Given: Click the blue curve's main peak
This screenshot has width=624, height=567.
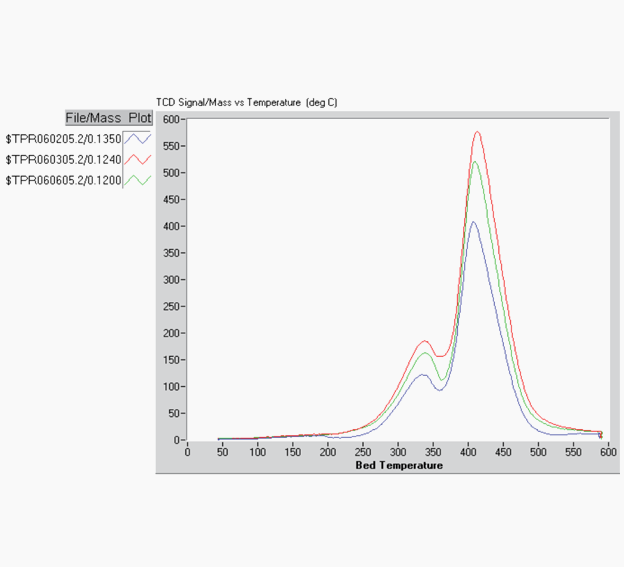Looking at the screenshot, I should pyautogui.click(x=473, y=223).
